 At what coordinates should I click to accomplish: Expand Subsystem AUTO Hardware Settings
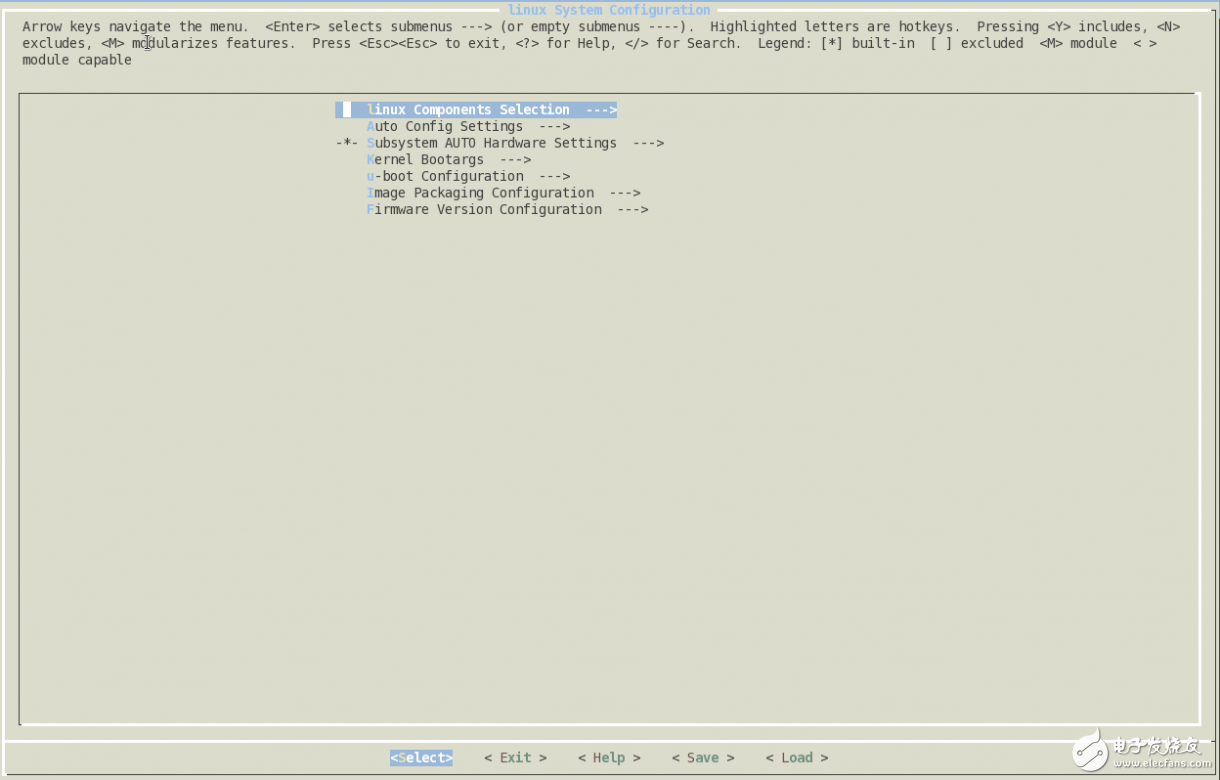493,142
